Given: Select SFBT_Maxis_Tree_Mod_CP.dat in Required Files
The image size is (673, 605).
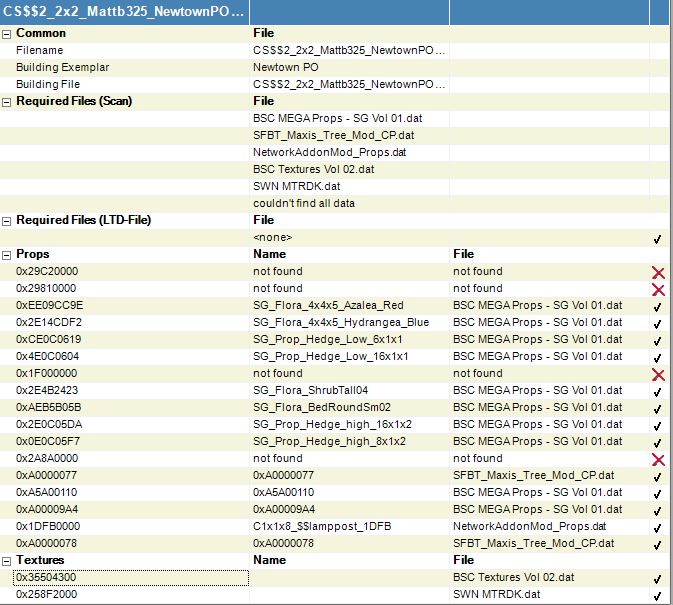Looking at the screenshot, I should click(333, 135).
